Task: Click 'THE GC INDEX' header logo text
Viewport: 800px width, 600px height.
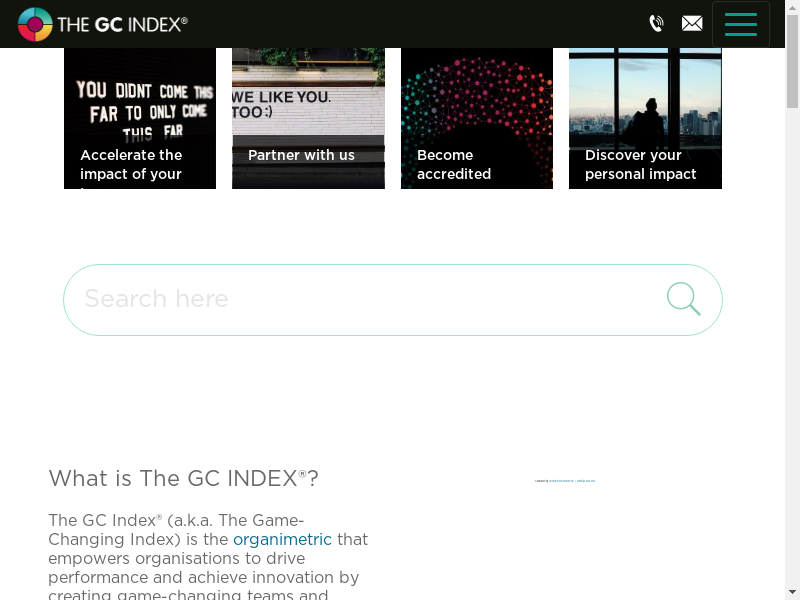Action: coord(122,24)
